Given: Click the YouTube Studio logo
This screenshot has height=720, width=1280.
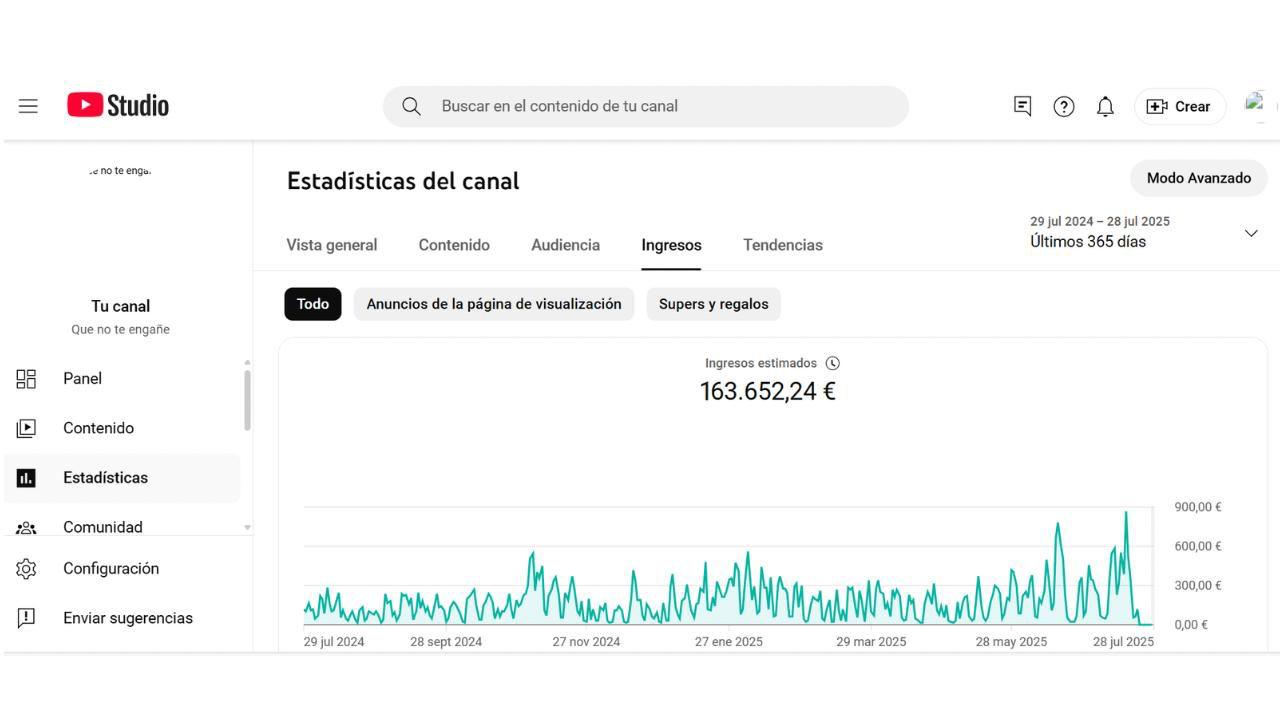Looking at the screenshot, I should (117, 104).
